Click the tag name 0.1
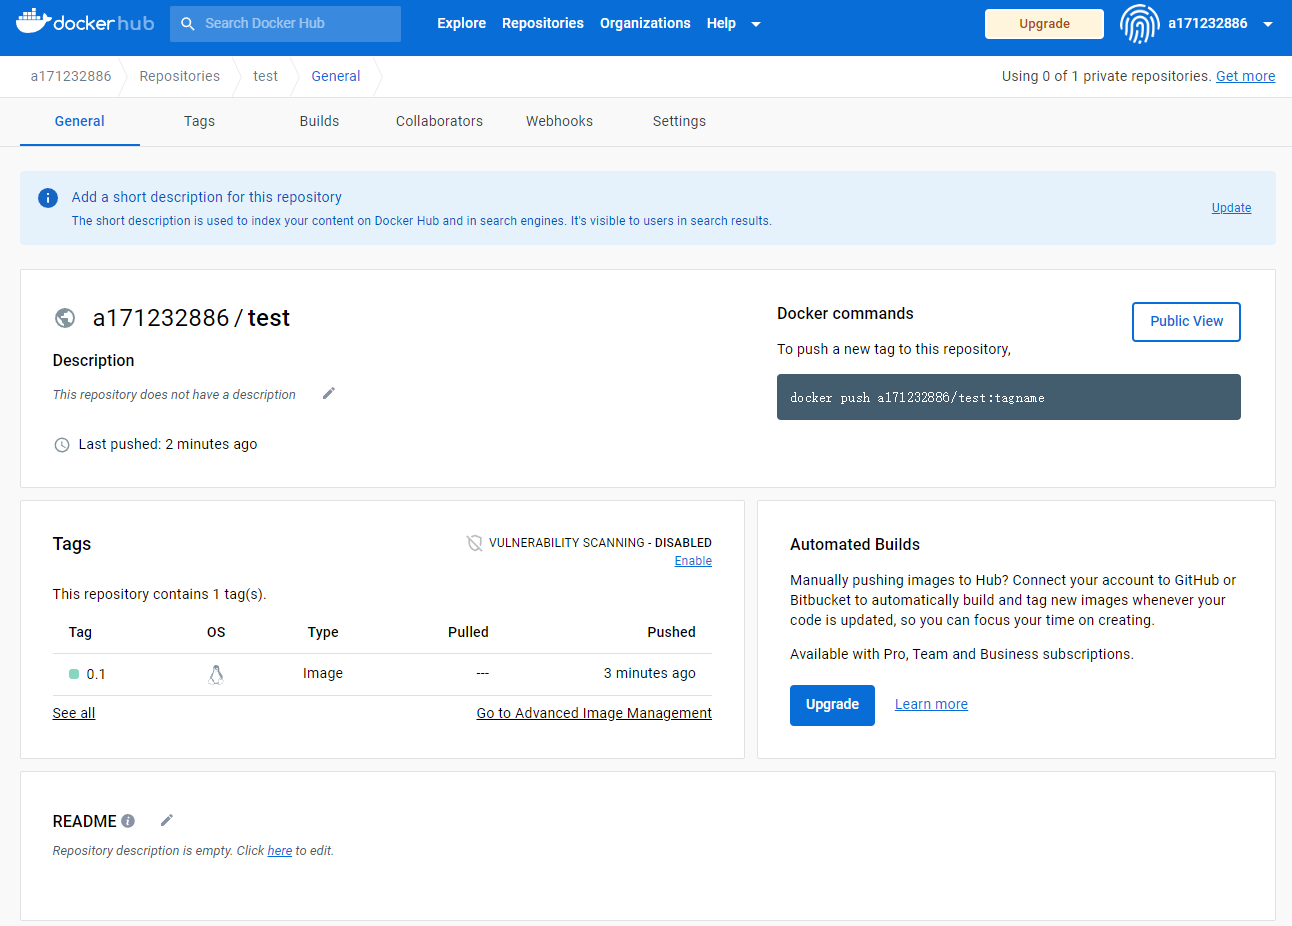 (x=96, y=674)
